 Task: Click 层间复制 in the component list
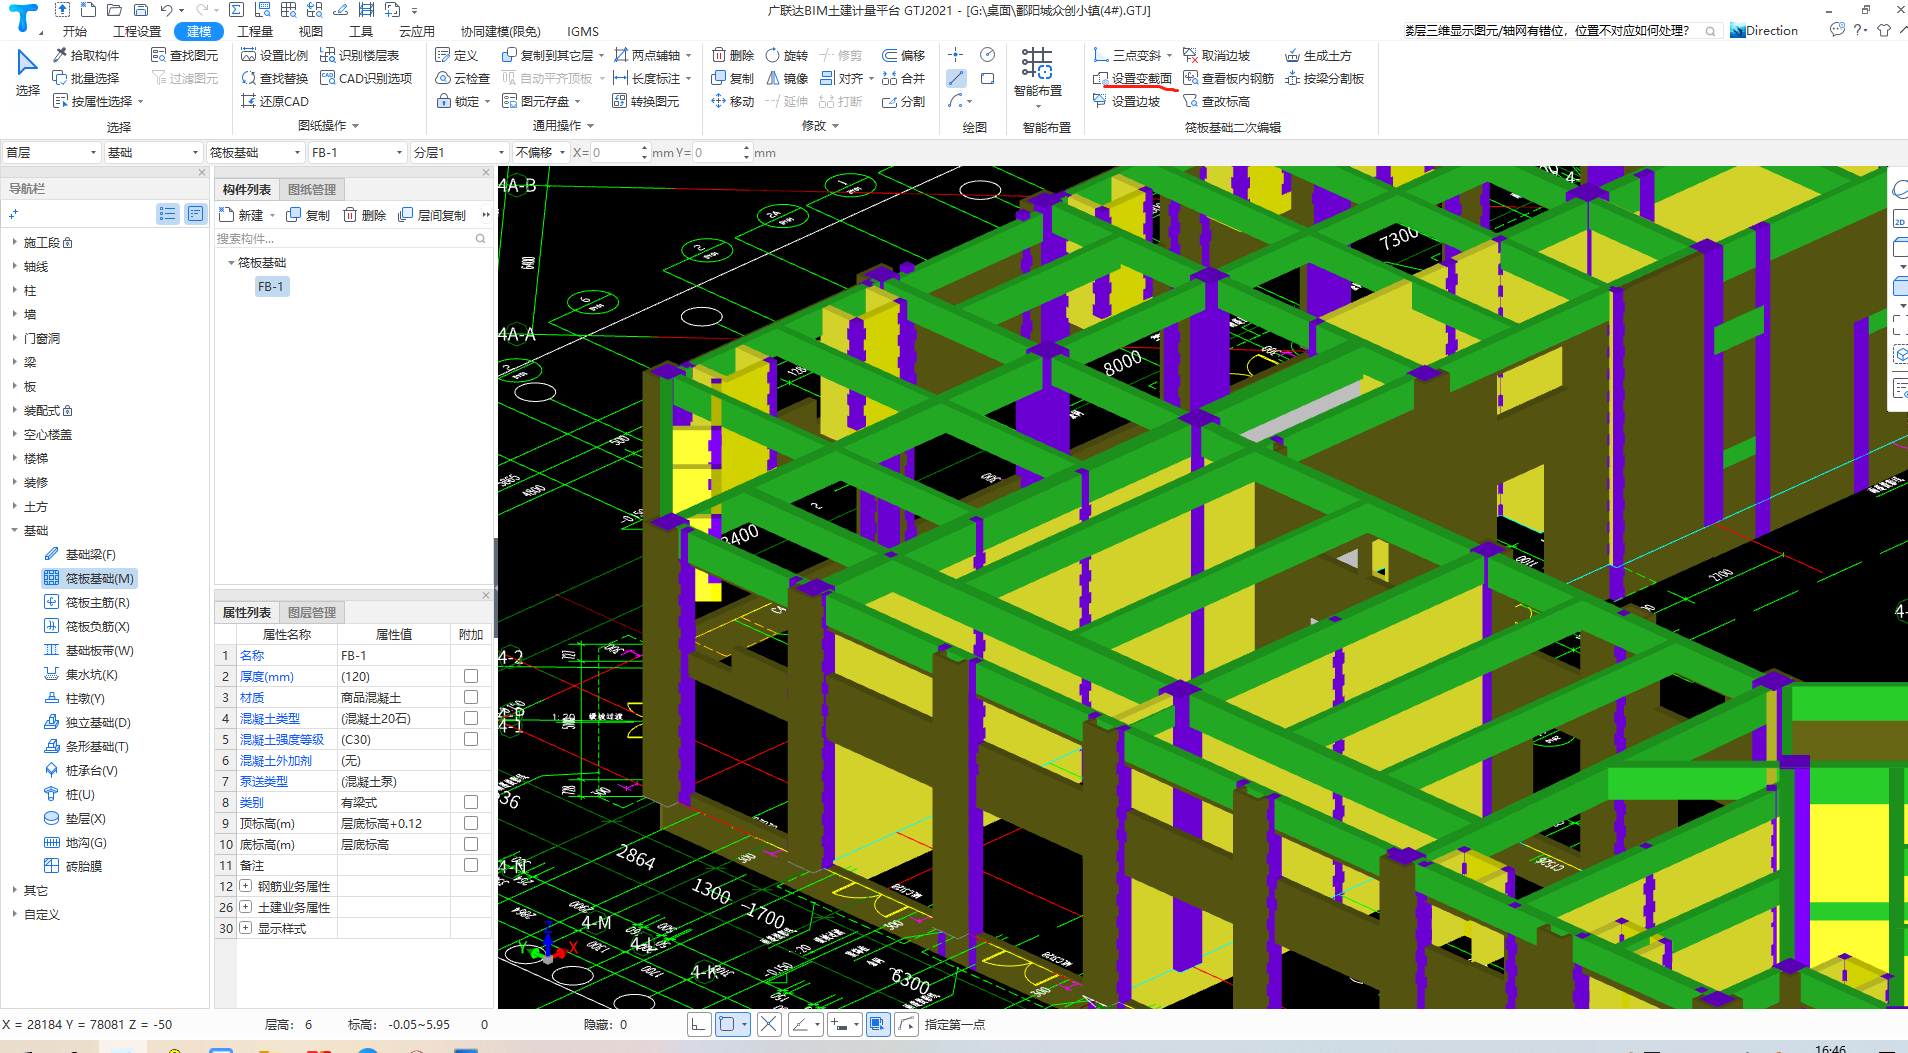coord(433,215)
